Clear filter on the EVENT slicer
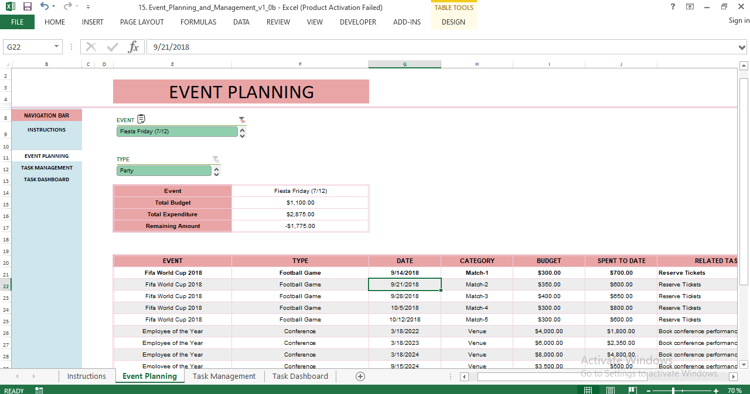The height and width of the screenshot is (394, 750). click(x=242, y=120)
